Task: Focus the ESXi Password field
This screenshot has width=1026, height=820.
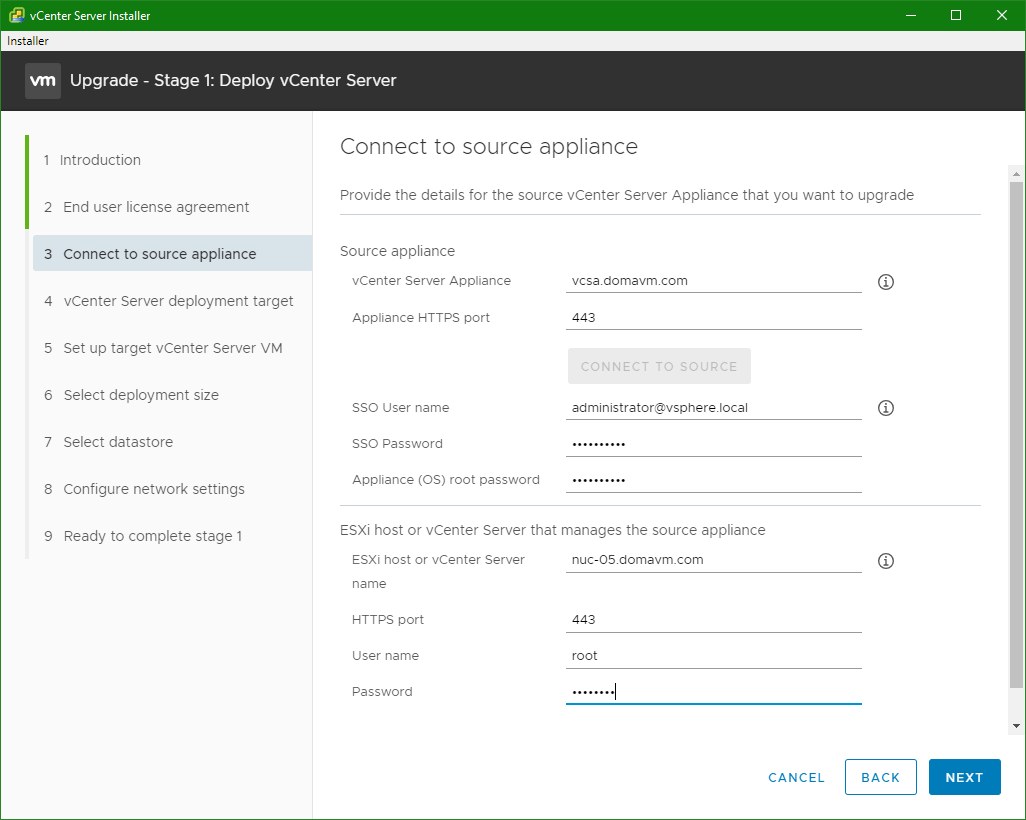Action: [714, 692]
